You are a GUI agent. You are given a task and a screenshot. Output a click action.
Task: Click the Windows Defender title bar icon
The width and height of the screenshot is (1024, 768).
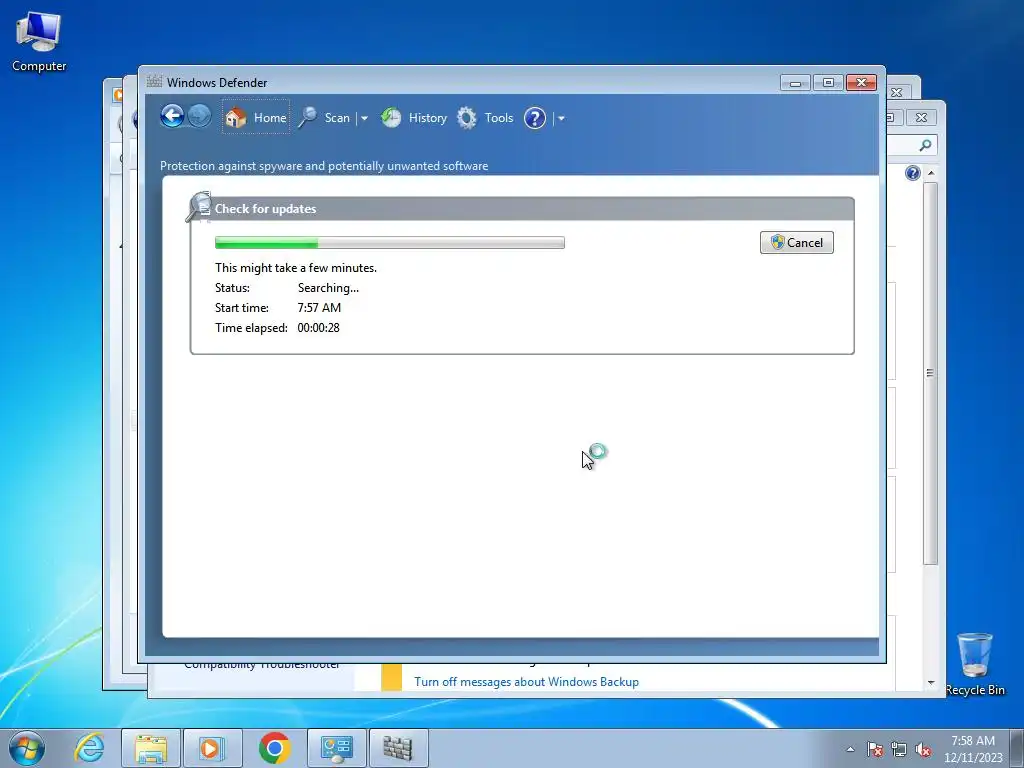(x=154, y=82)
